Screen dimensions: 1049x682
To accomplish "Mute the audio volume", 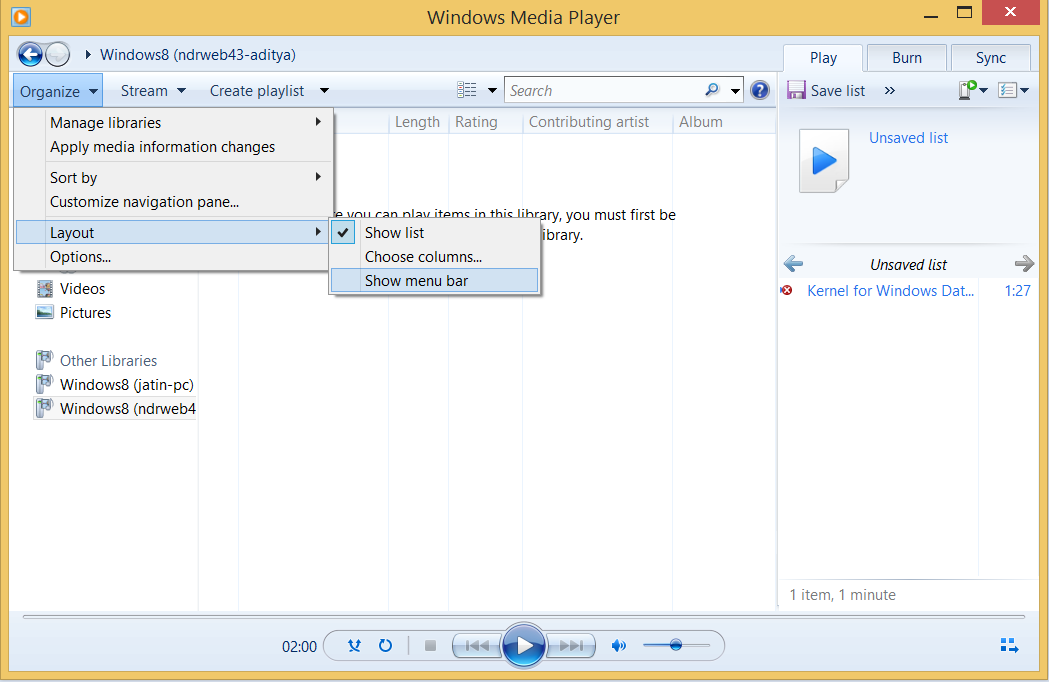I will coord(618,645).
